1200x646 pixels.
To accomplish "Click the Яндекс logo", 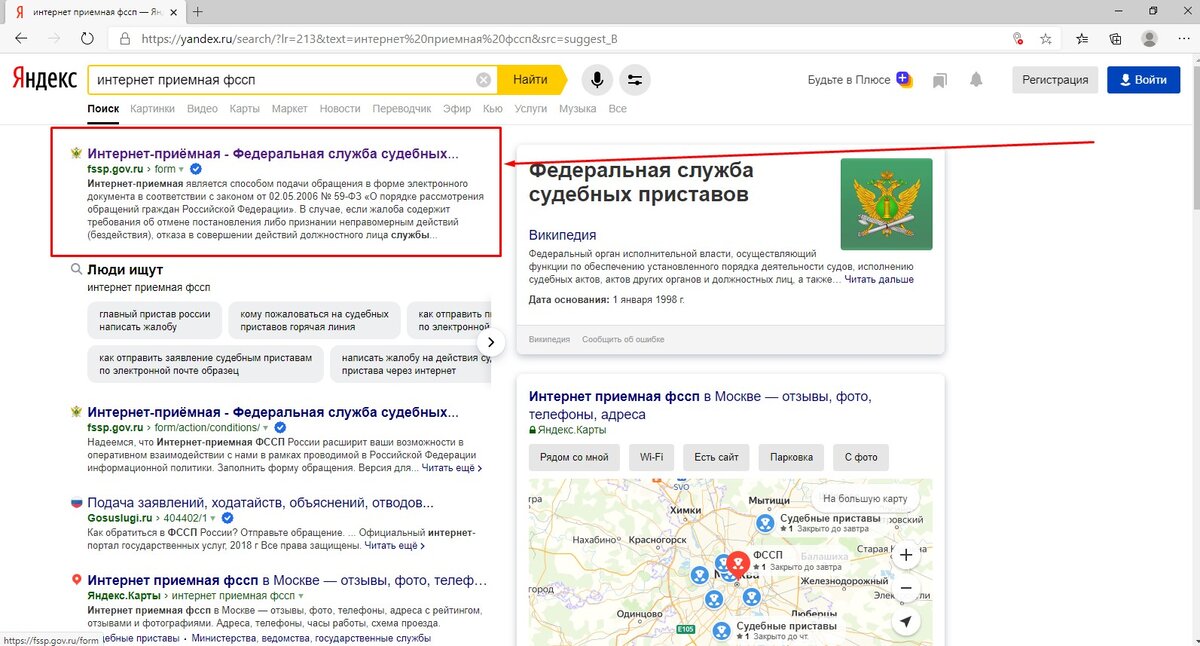I will (x=44, y=79).
